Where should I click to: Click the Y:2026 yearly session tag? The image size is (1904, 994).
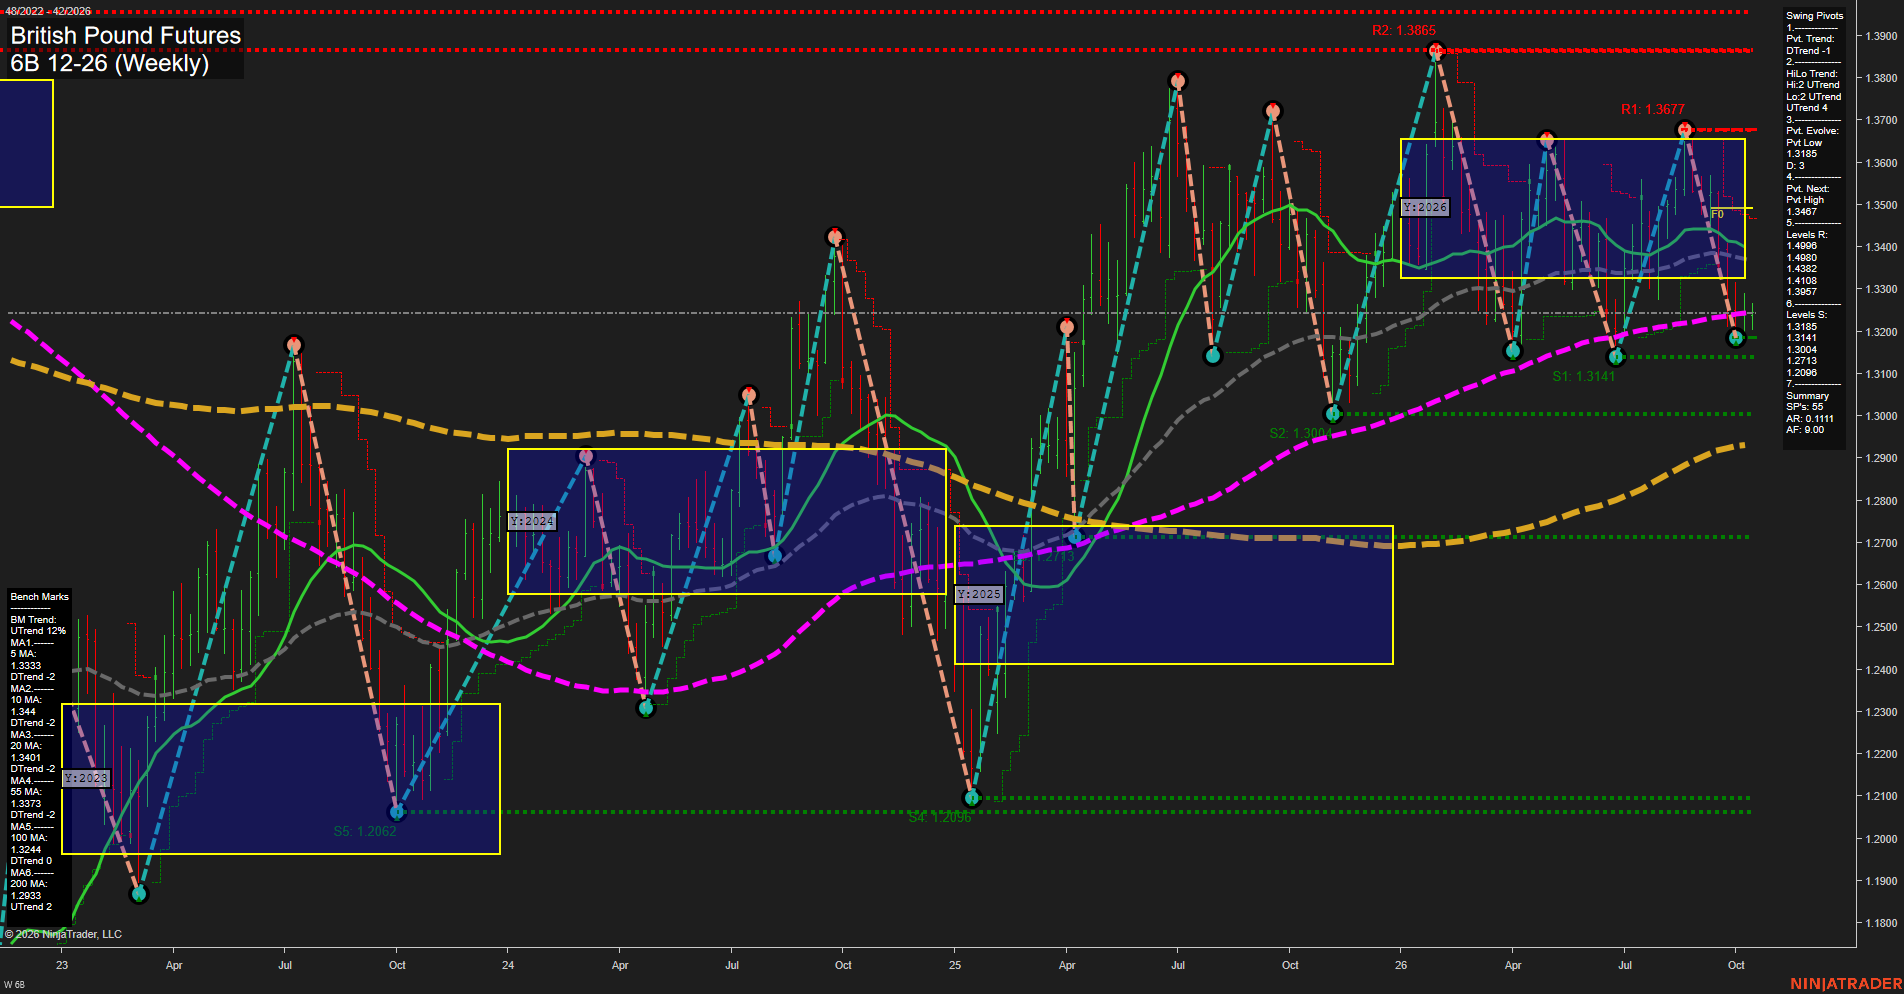1425,207
